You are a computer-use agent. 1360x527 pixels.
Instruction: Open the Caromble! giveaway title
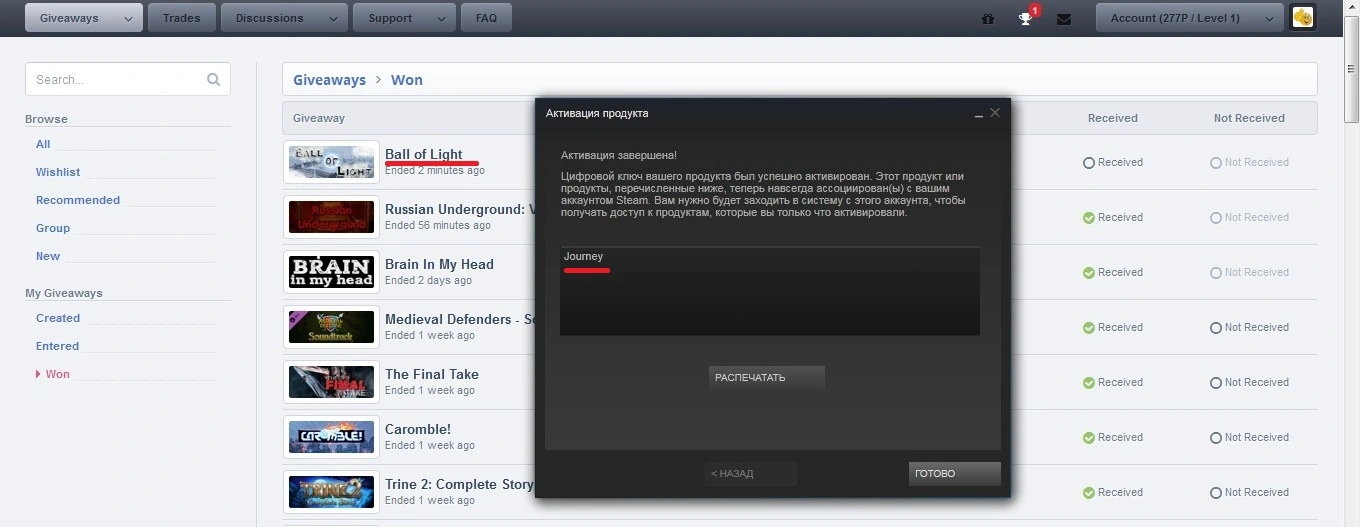[x=418, y=429]
